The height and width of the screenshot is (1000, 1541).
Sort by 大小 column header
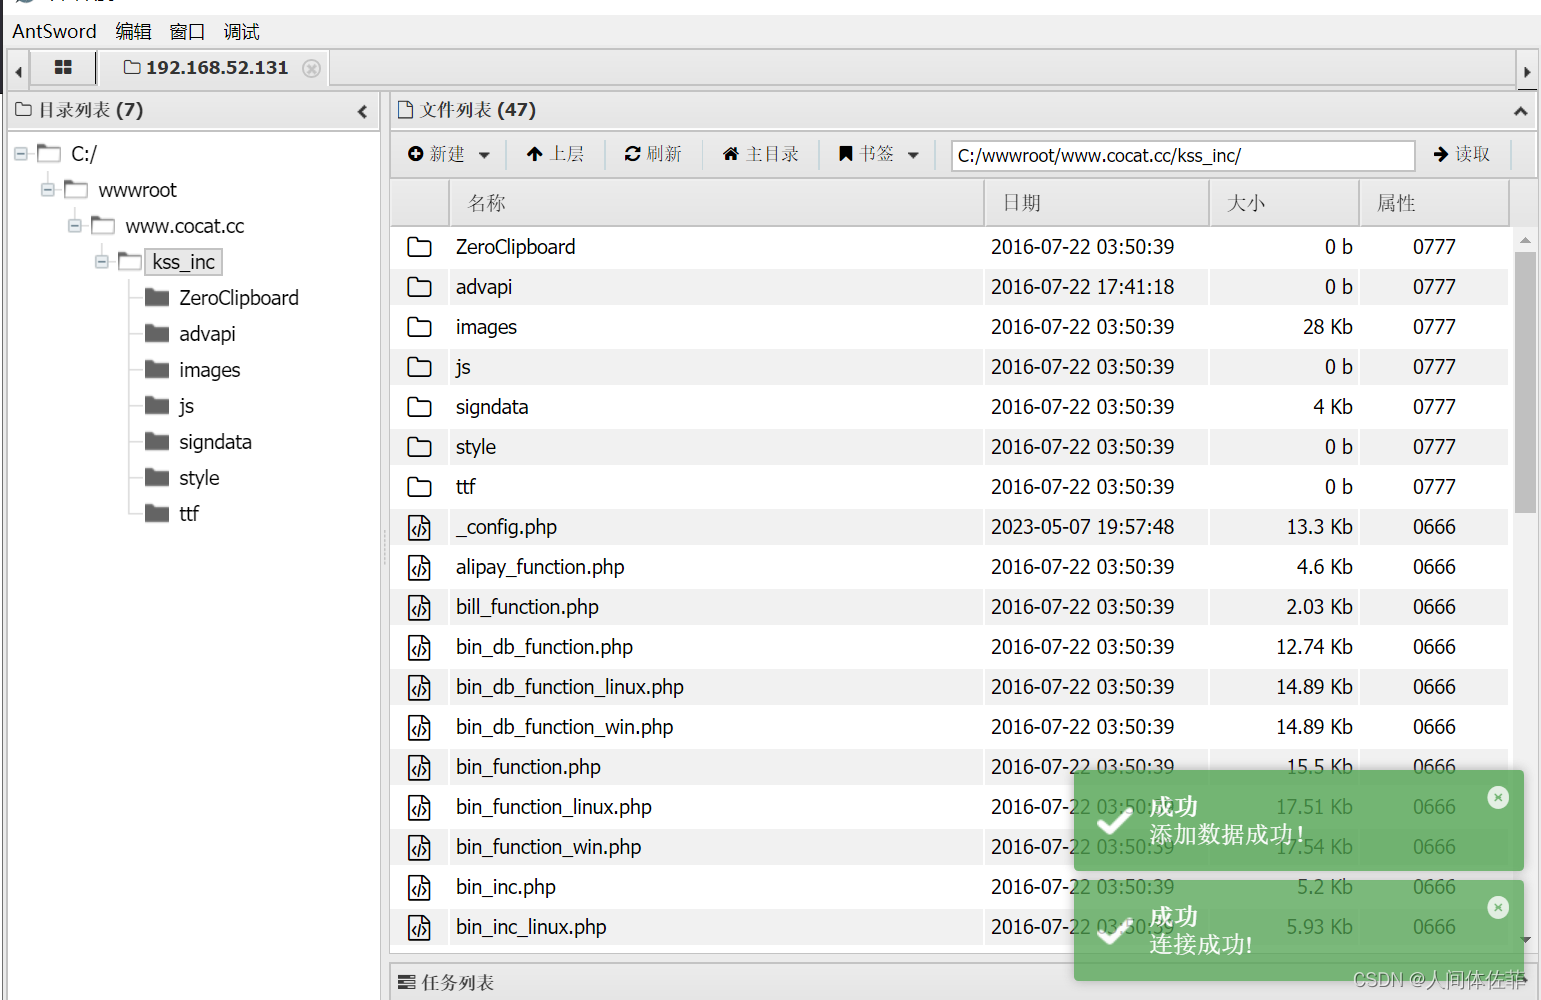[1284, 203]
